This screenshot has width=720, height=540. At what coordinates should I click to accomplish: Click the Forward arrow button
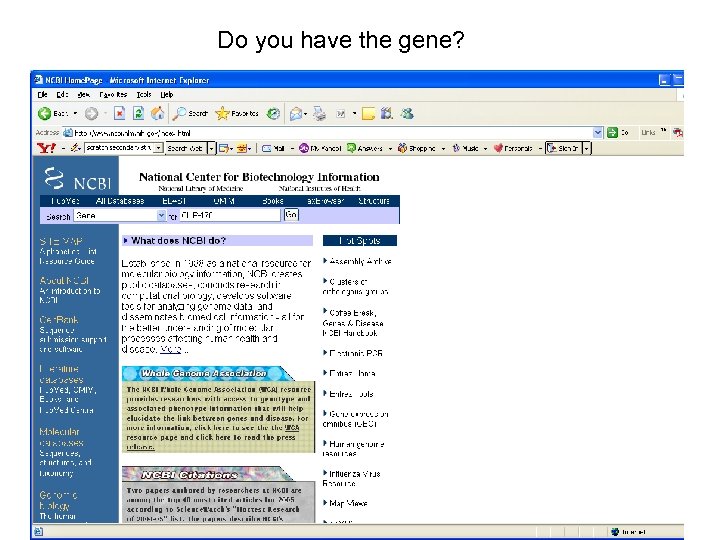[x=91, y=113]
